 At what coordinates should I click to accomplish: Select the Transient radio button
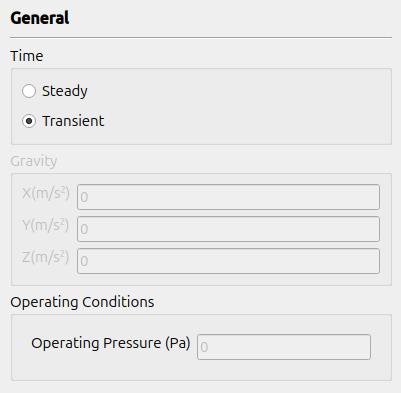pyautogui.click(x=29, y=121)
